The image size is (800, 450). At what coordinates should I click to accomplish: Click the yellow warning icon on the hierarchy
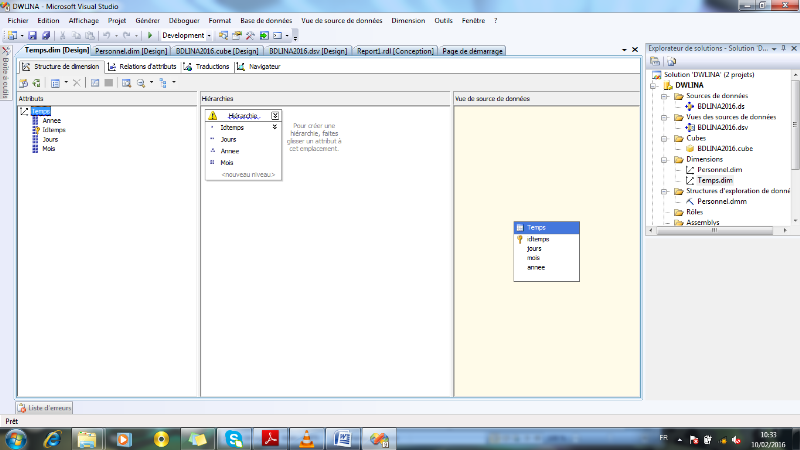pyautogui.click(x=211, y=116)
